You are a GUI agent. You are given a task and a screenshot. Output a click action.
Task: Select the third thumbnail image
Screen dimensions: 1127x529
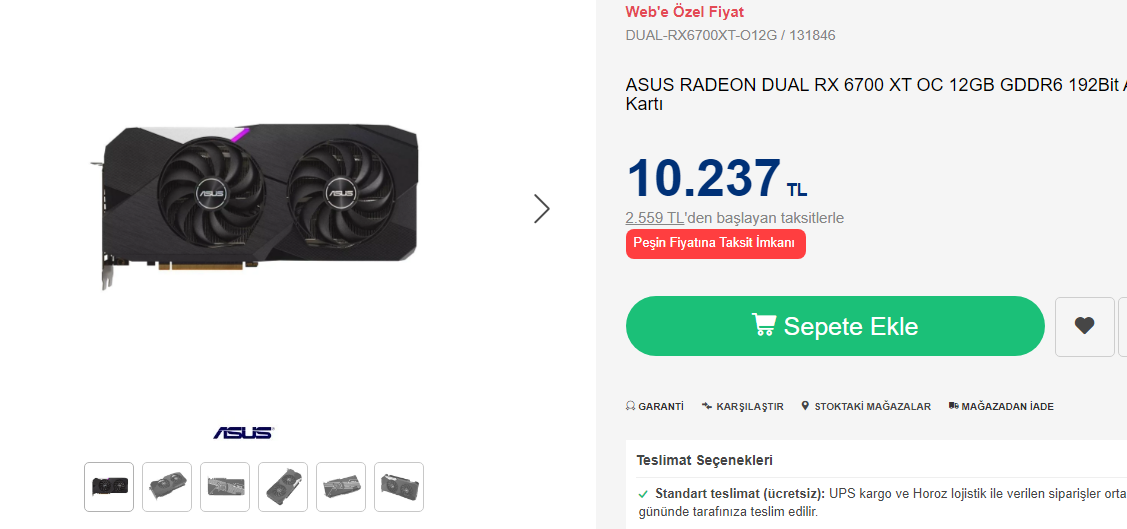pos(225,487)
